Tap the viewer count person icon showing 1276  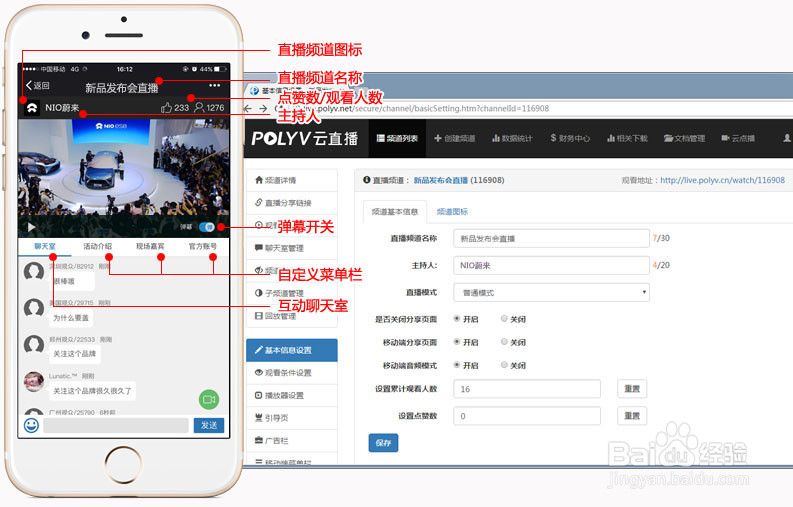tap(199, 107)
